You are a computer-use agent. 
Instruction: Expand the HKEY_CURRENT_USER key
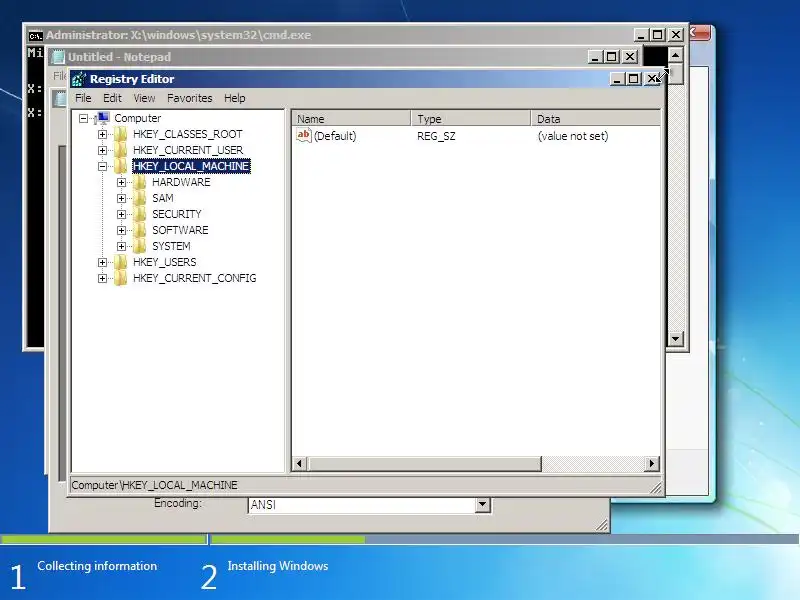pyautogui.click(x=103, y=151)
